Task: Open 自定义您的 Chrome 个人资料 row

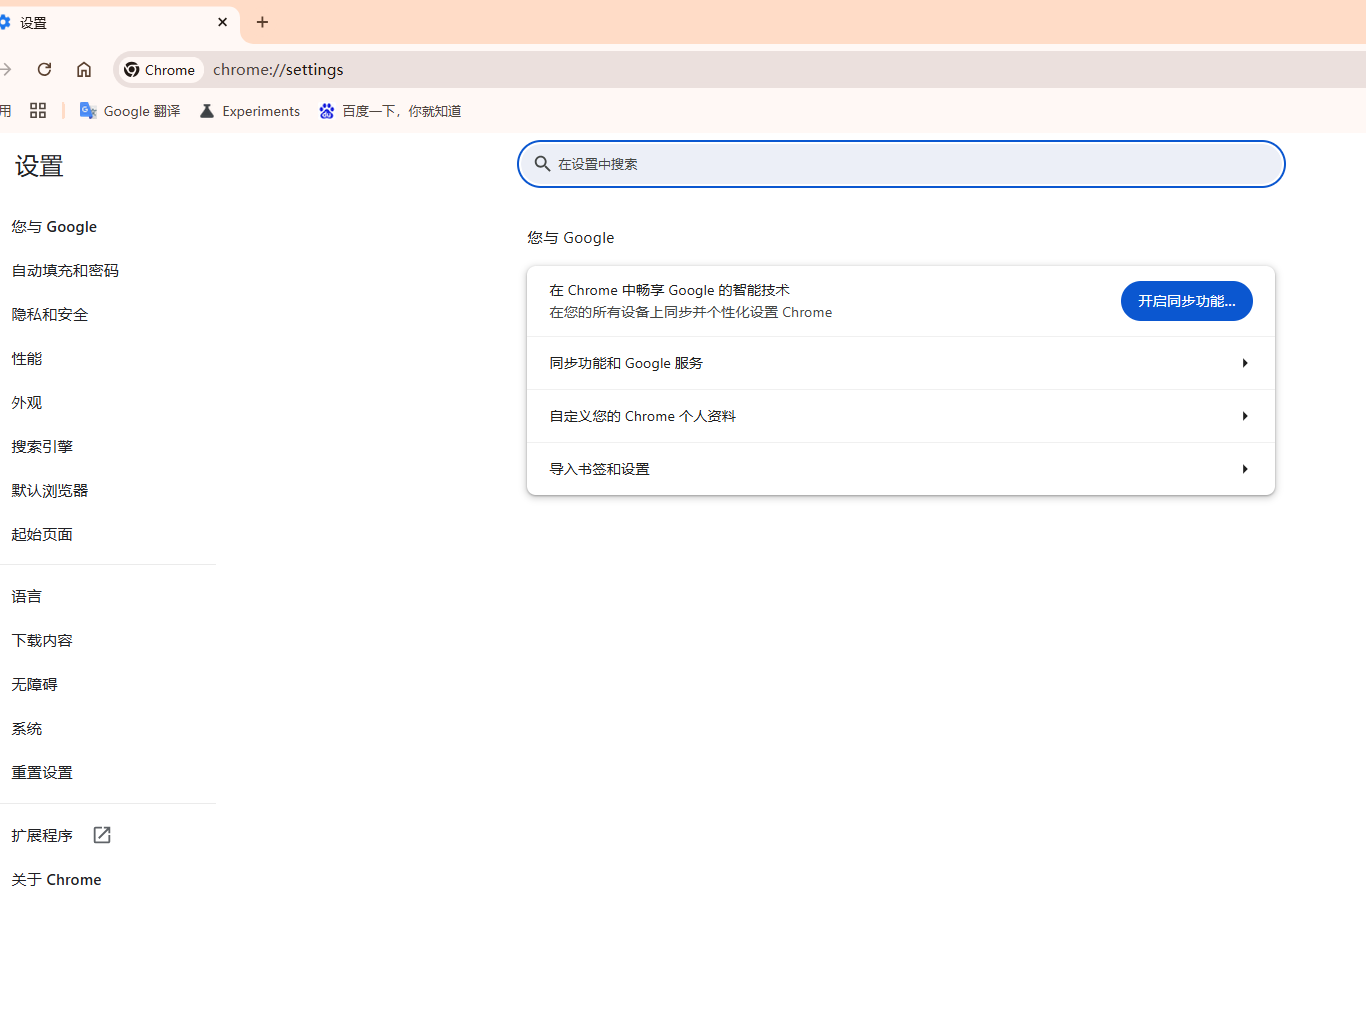Action: [901, 416]
